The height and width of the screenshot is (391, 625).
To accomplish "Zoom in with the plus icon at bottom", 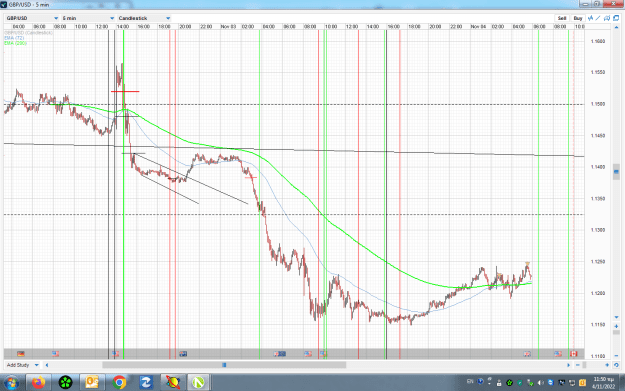I will (x=607, y=365).
